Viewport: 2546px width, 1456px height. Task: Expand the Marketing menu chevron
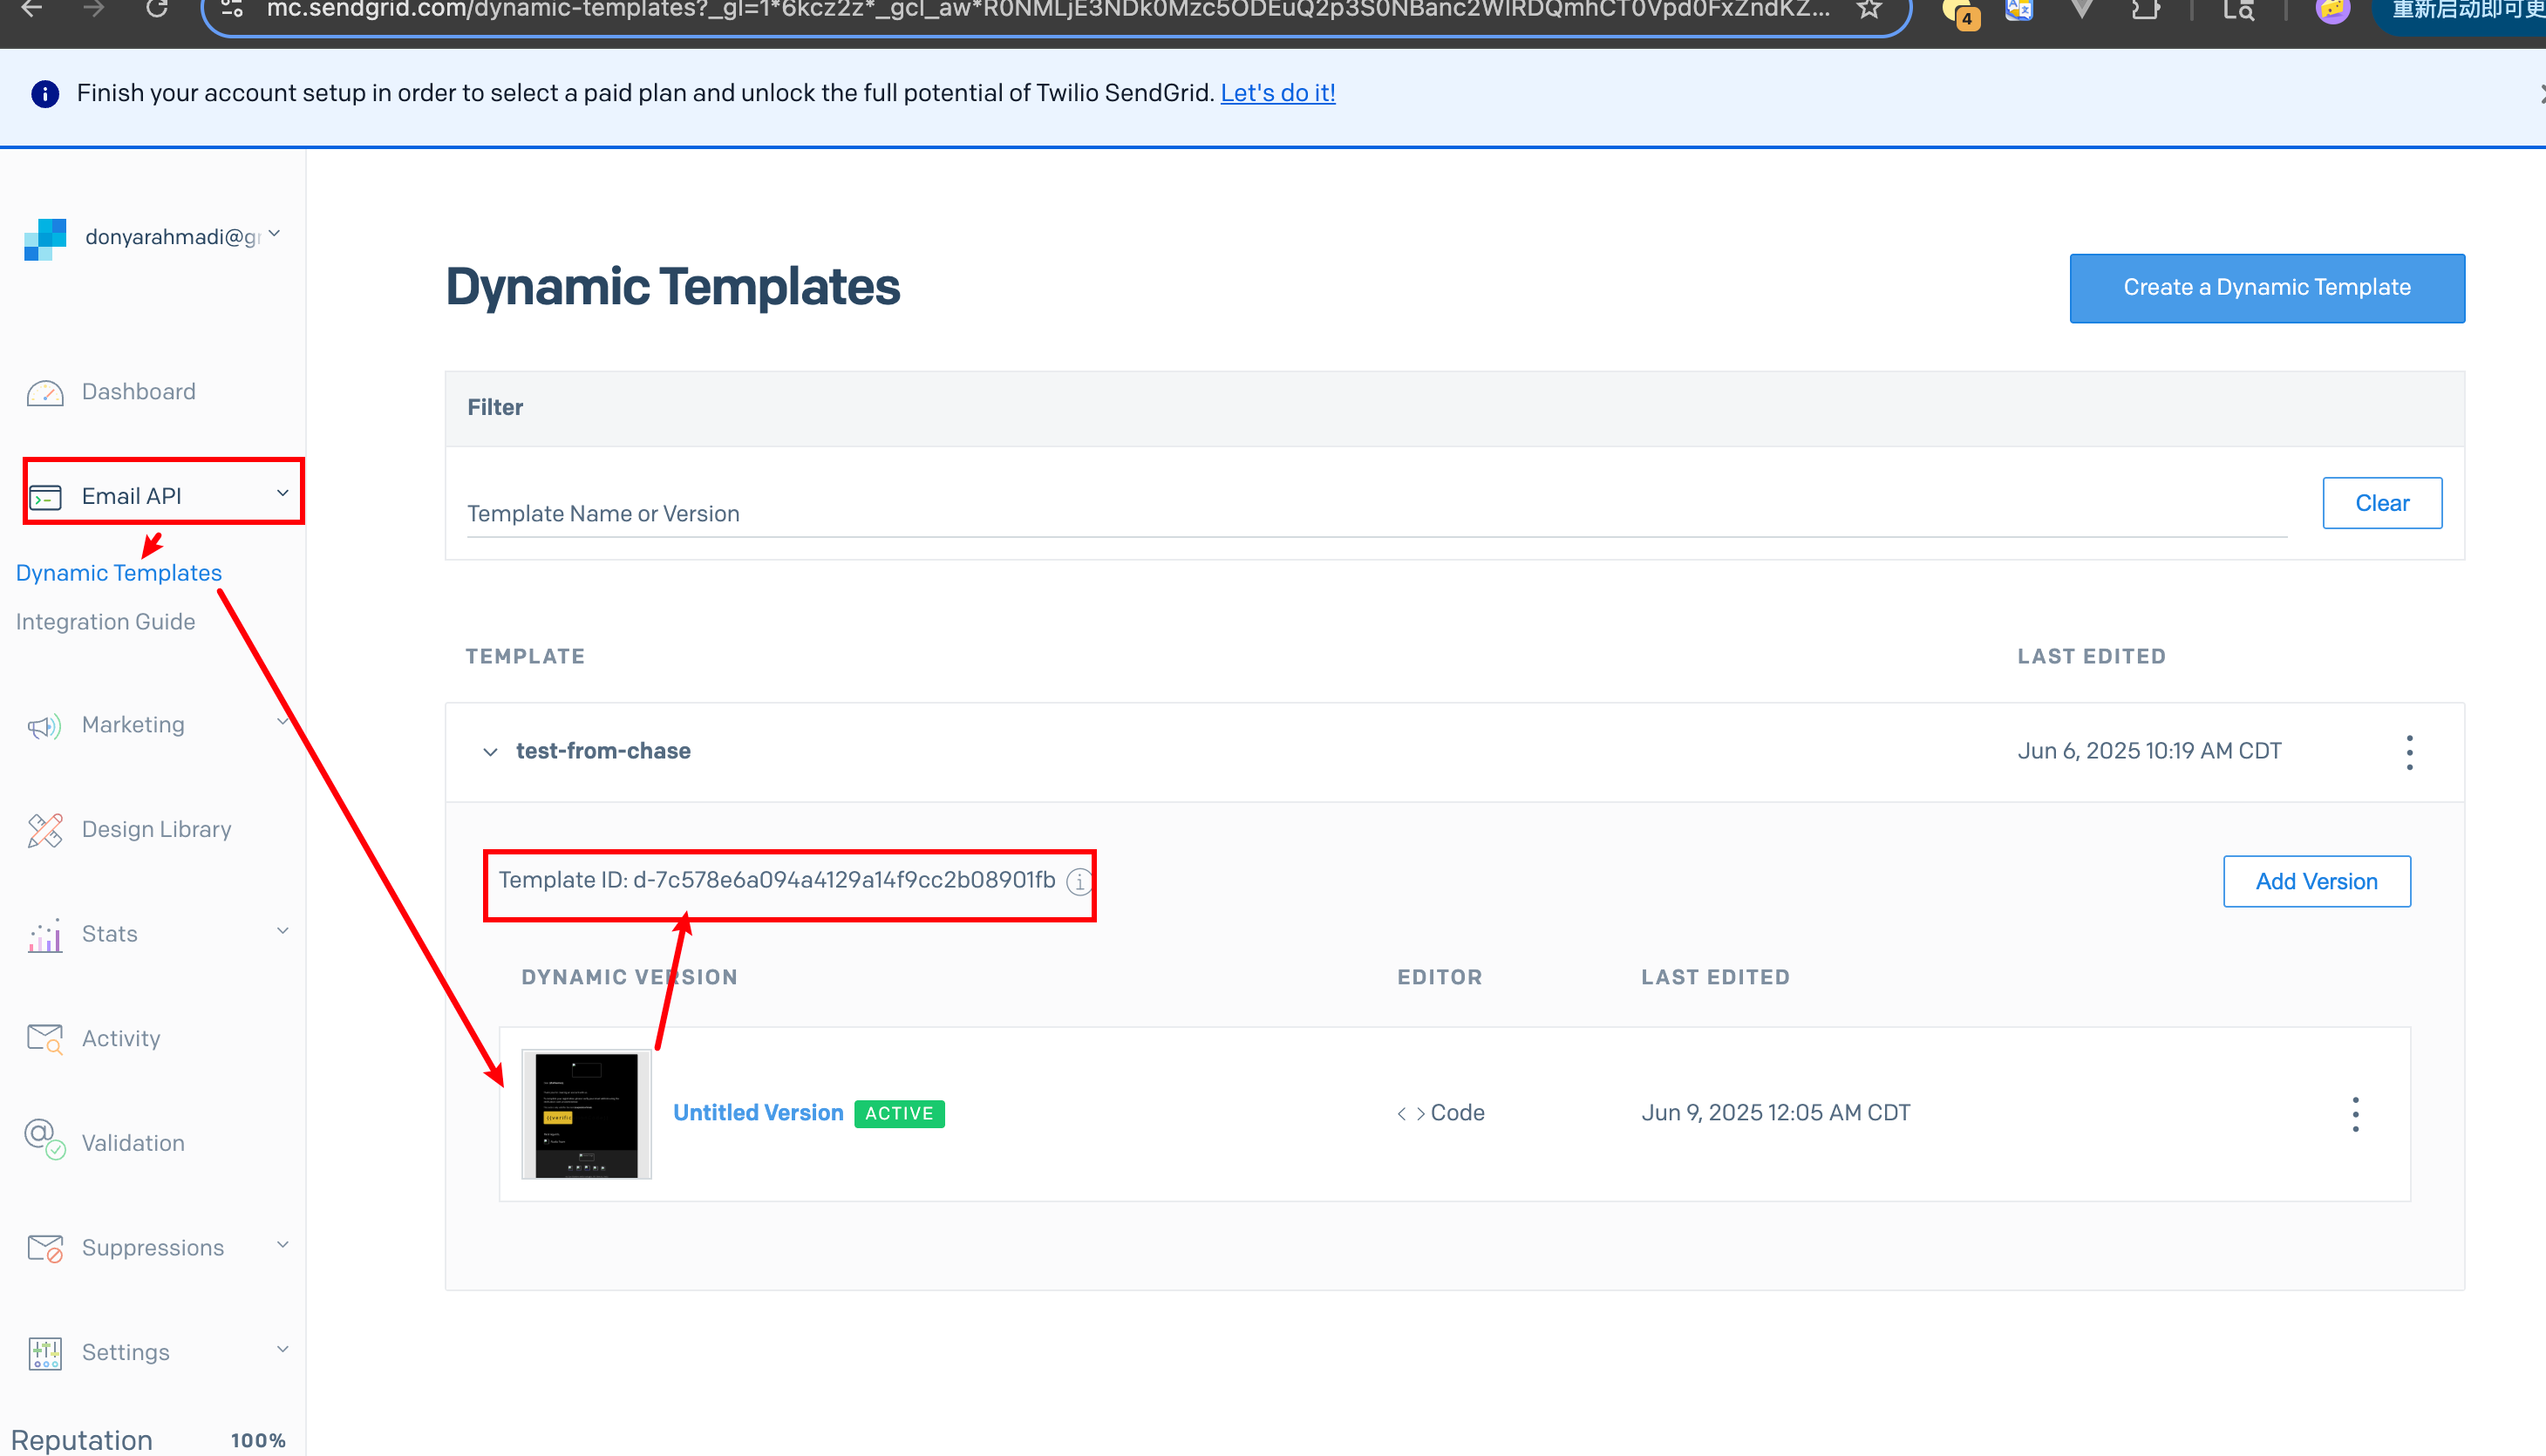tap(282, 722)
